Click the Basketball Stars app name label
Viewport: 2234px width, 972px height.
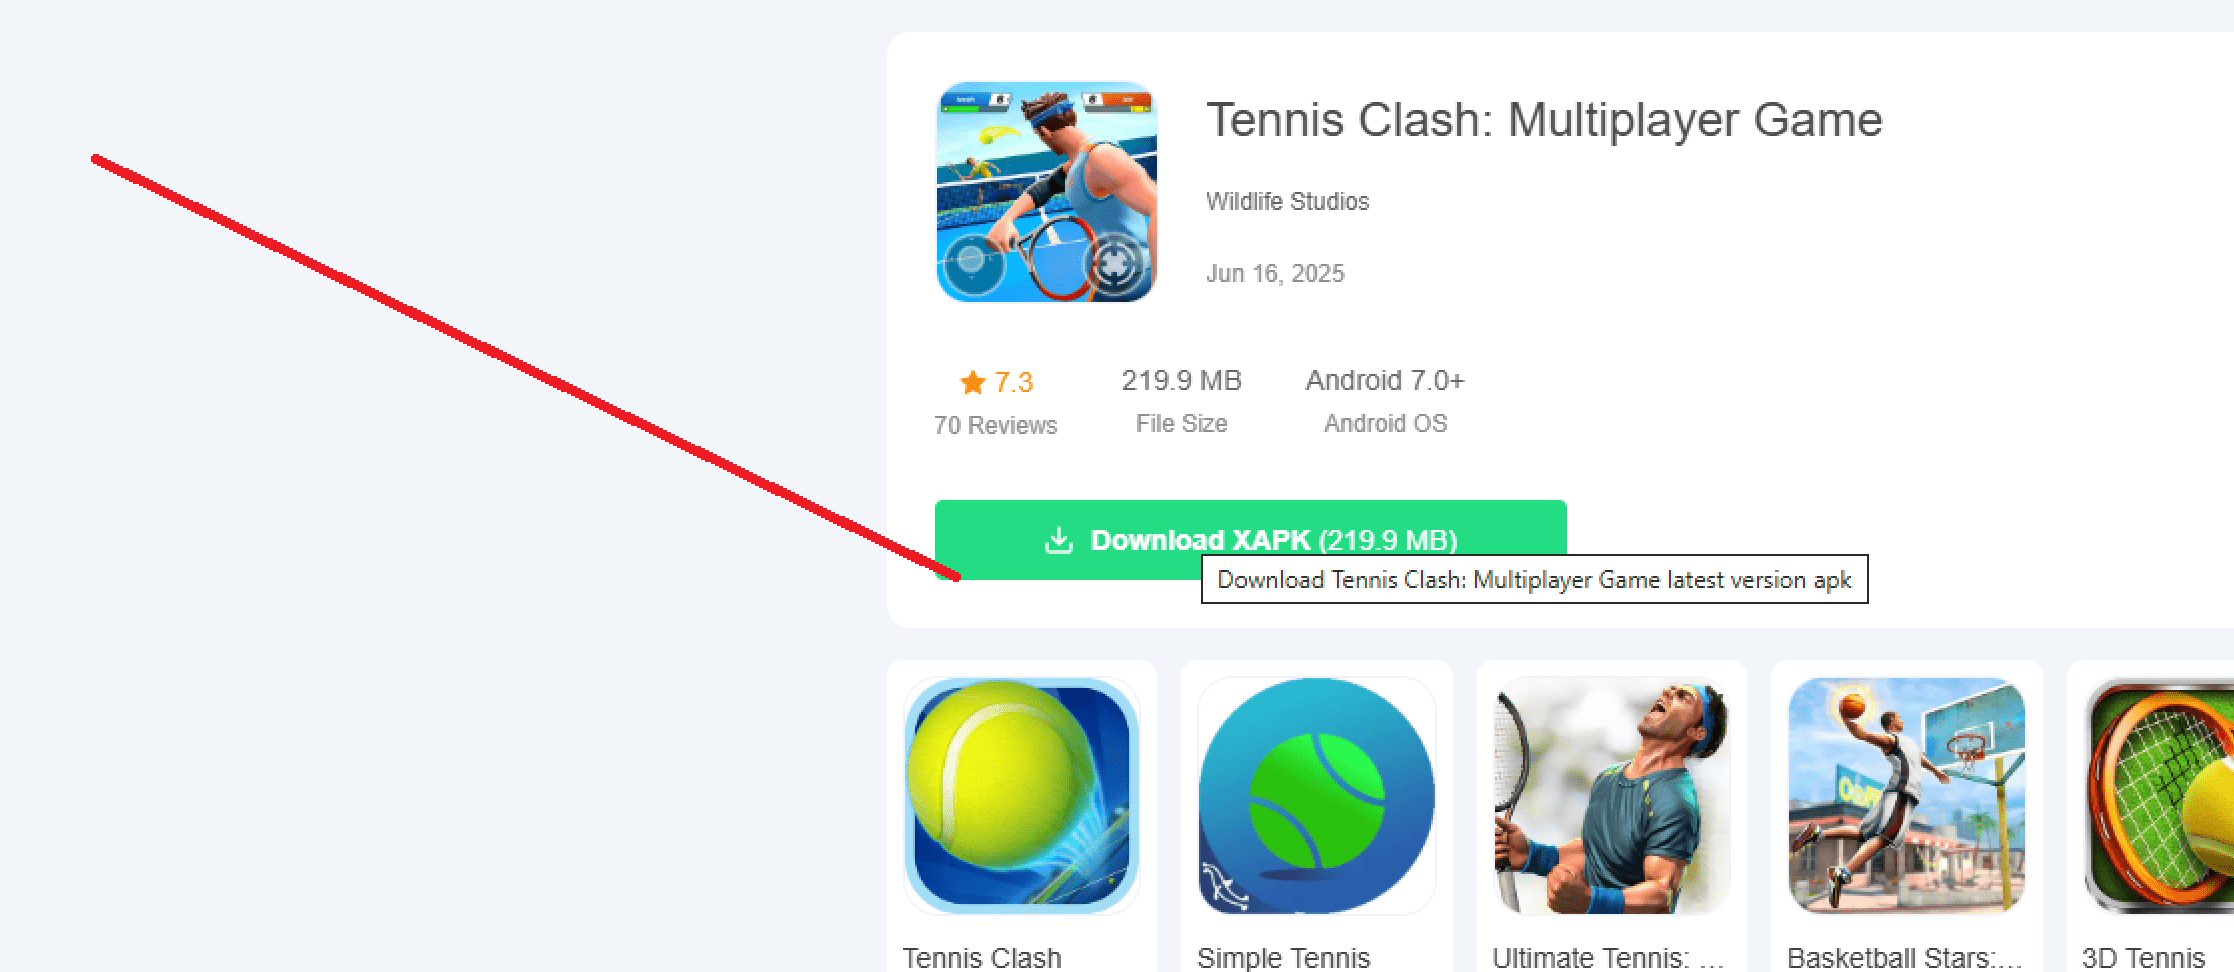tap(1904, 957)
